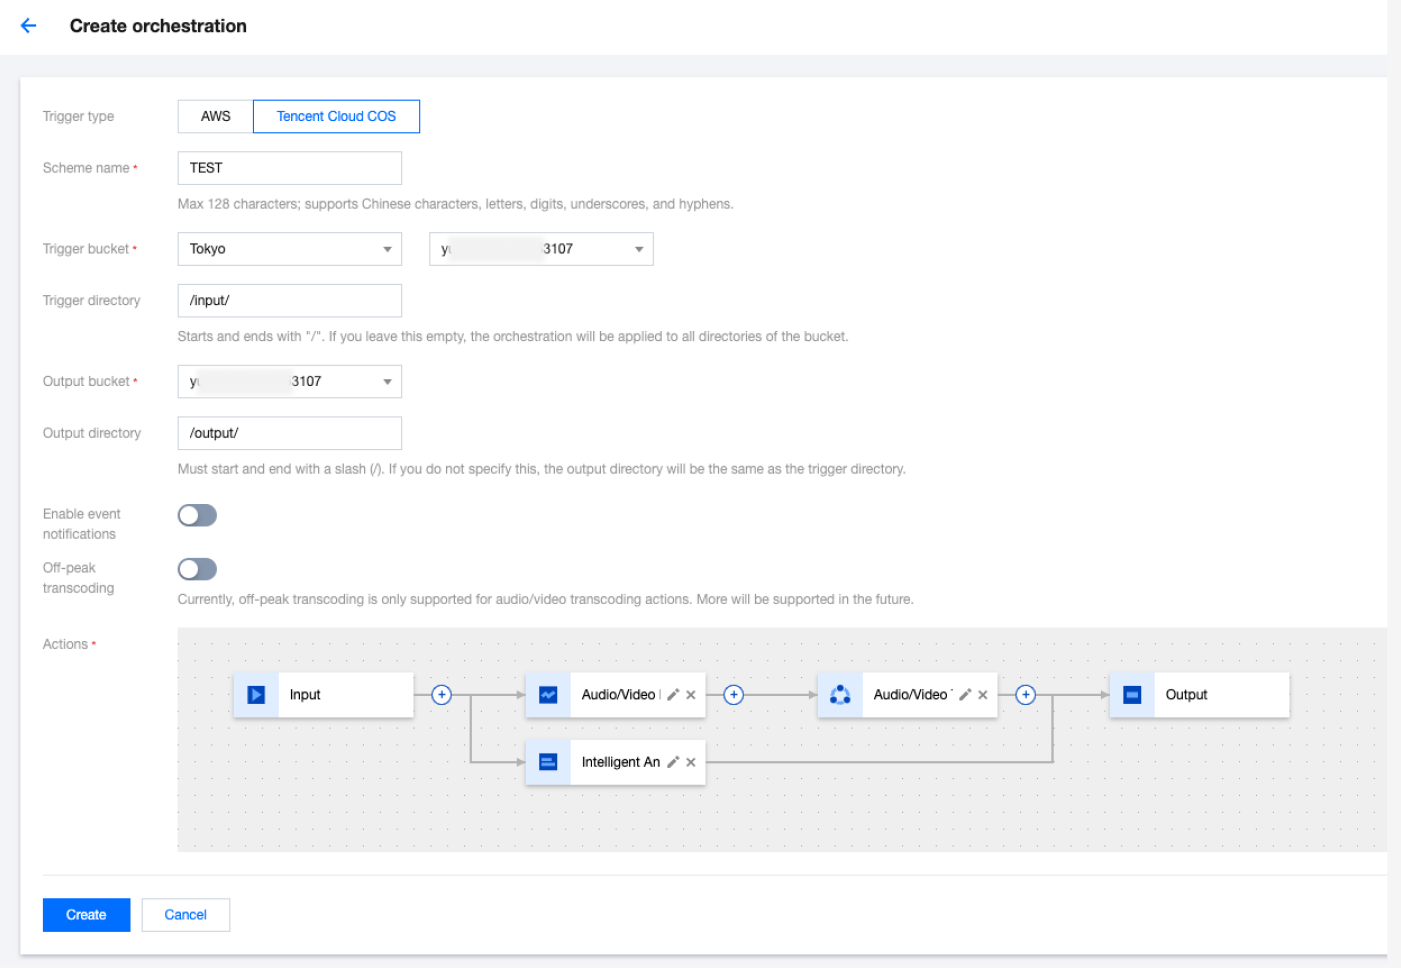
Task: Focus the Output directory input field
Action: [289, 433]
